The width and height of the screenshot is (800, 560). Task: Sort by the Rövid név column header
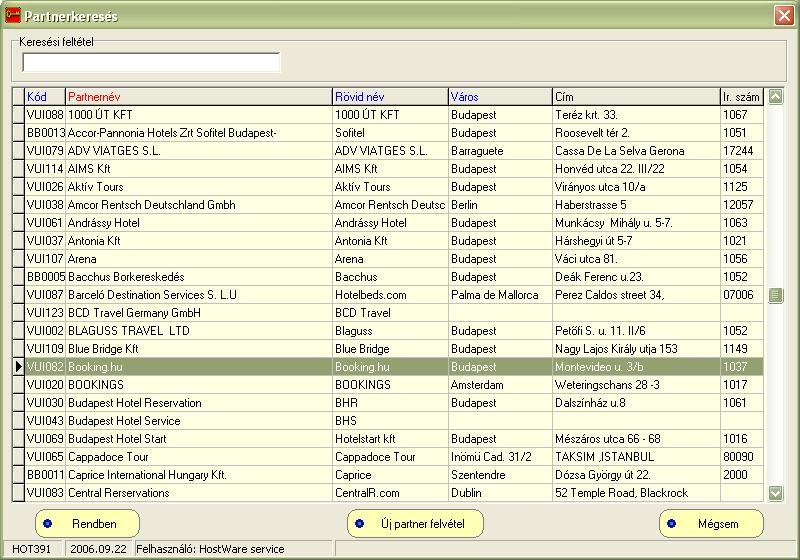click(x=390, y=96)
